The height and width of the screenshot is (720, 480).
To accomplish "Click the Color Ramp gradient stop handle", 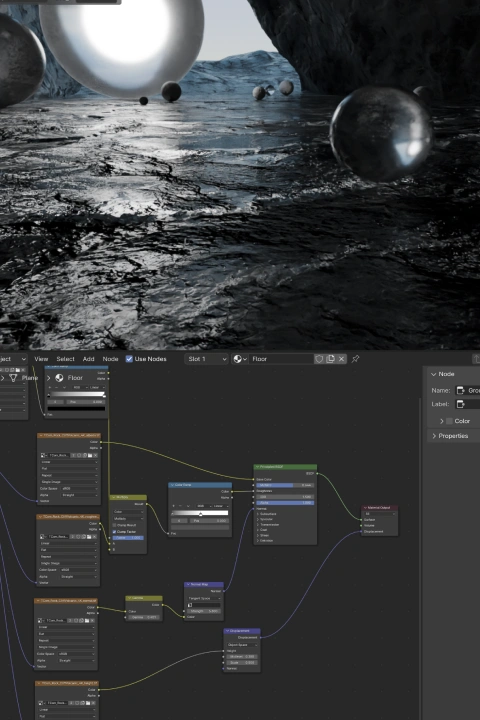I will pyautogui.click(x=201, y=514).
